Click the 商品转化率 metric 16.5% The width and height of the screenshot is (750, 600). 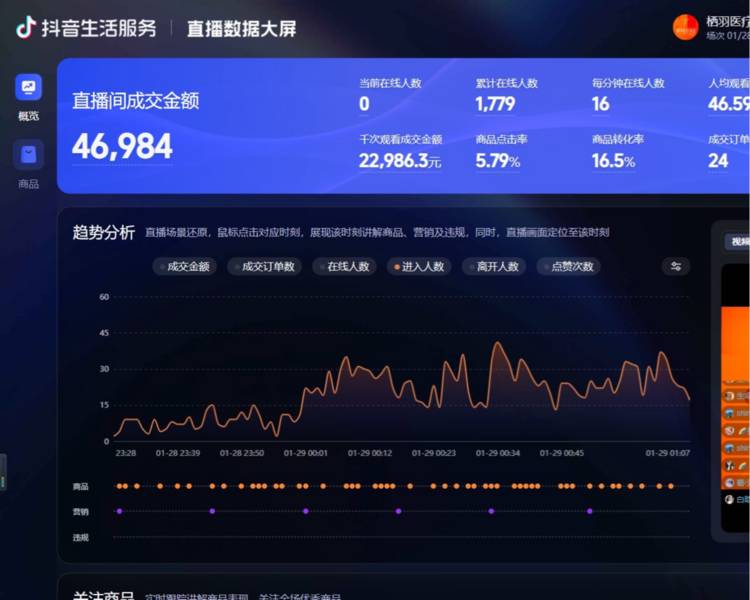[x=613, y=160]
